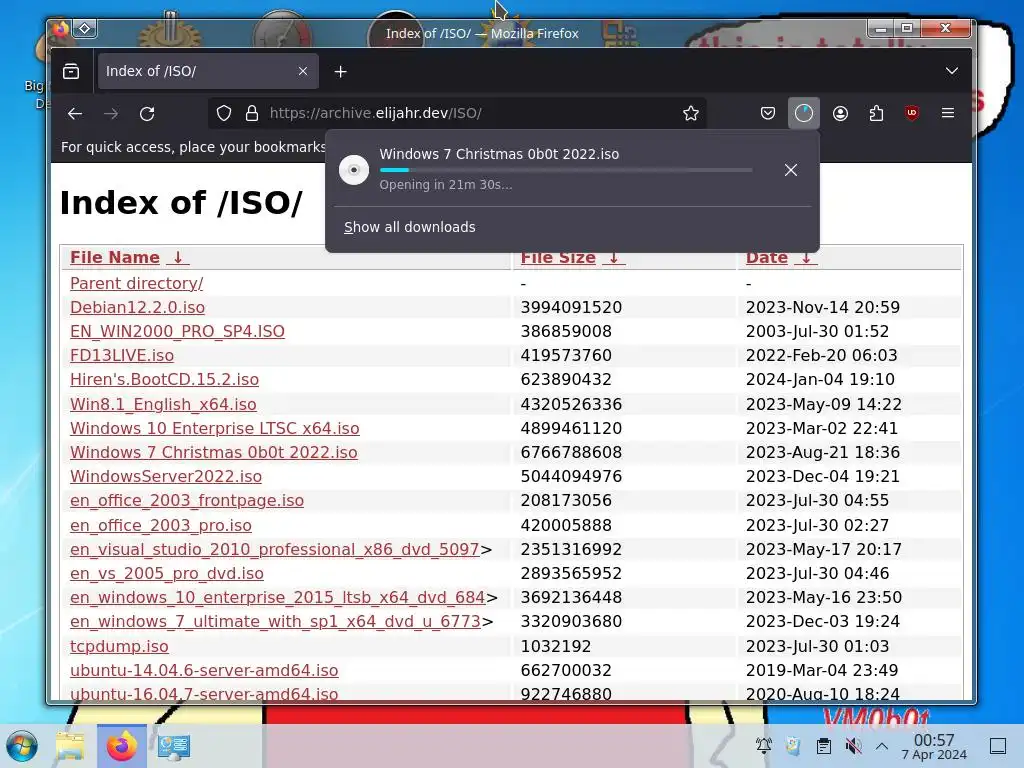Open the extensions puzzle-piece menu
This screenshot has width=1024, height=768.
click(876, 114)
